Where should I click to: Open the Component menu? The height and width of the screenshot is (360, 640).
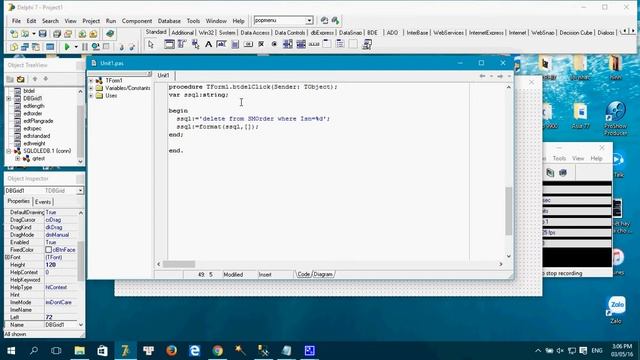pos(137,21)
